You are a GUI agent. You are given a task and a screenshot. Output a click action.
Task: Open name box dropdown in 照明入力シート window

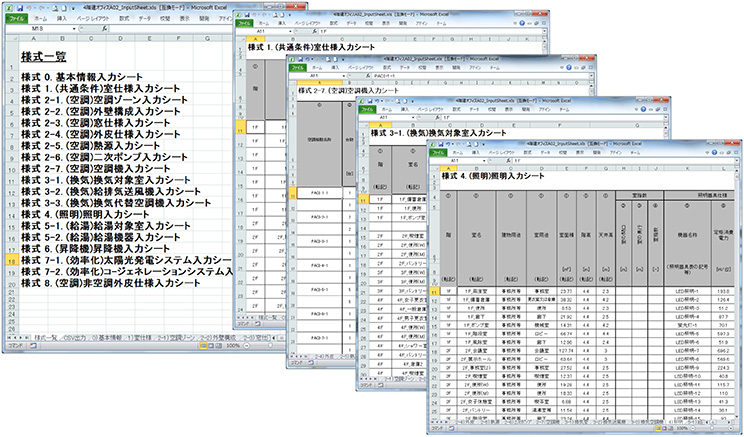click(484, 161)
